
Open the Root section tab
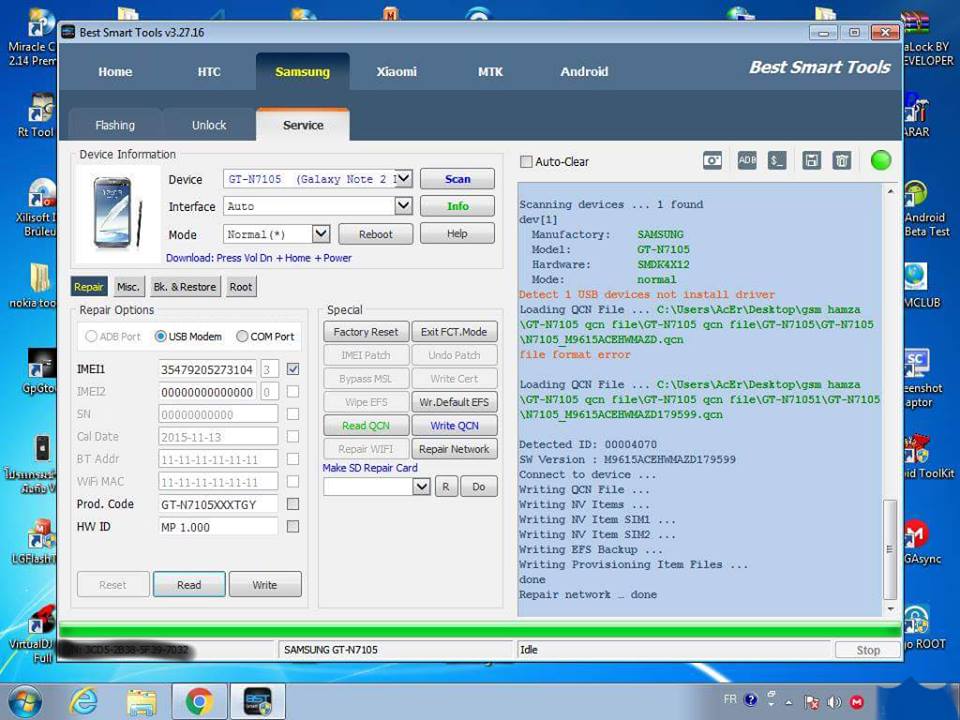[x=241, y=287]
